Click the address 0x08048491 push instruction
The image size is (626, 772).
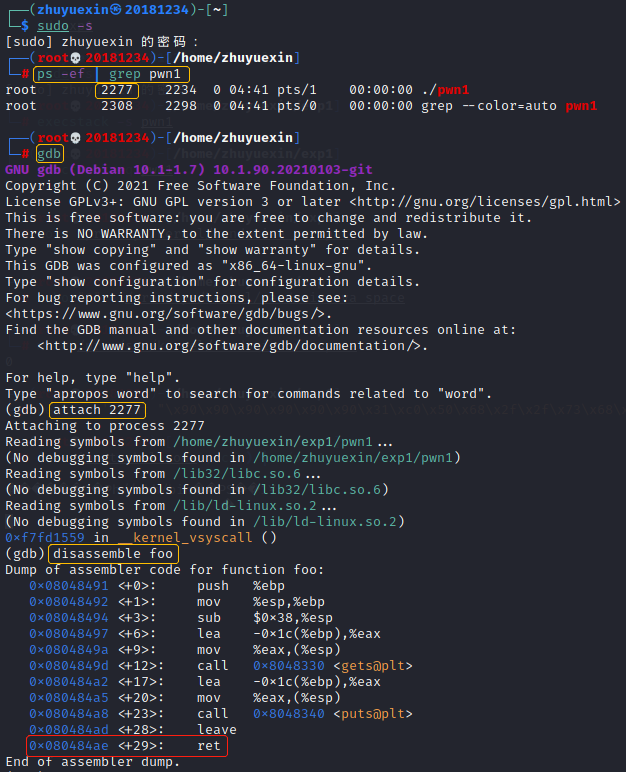click(x=69, y=585)
